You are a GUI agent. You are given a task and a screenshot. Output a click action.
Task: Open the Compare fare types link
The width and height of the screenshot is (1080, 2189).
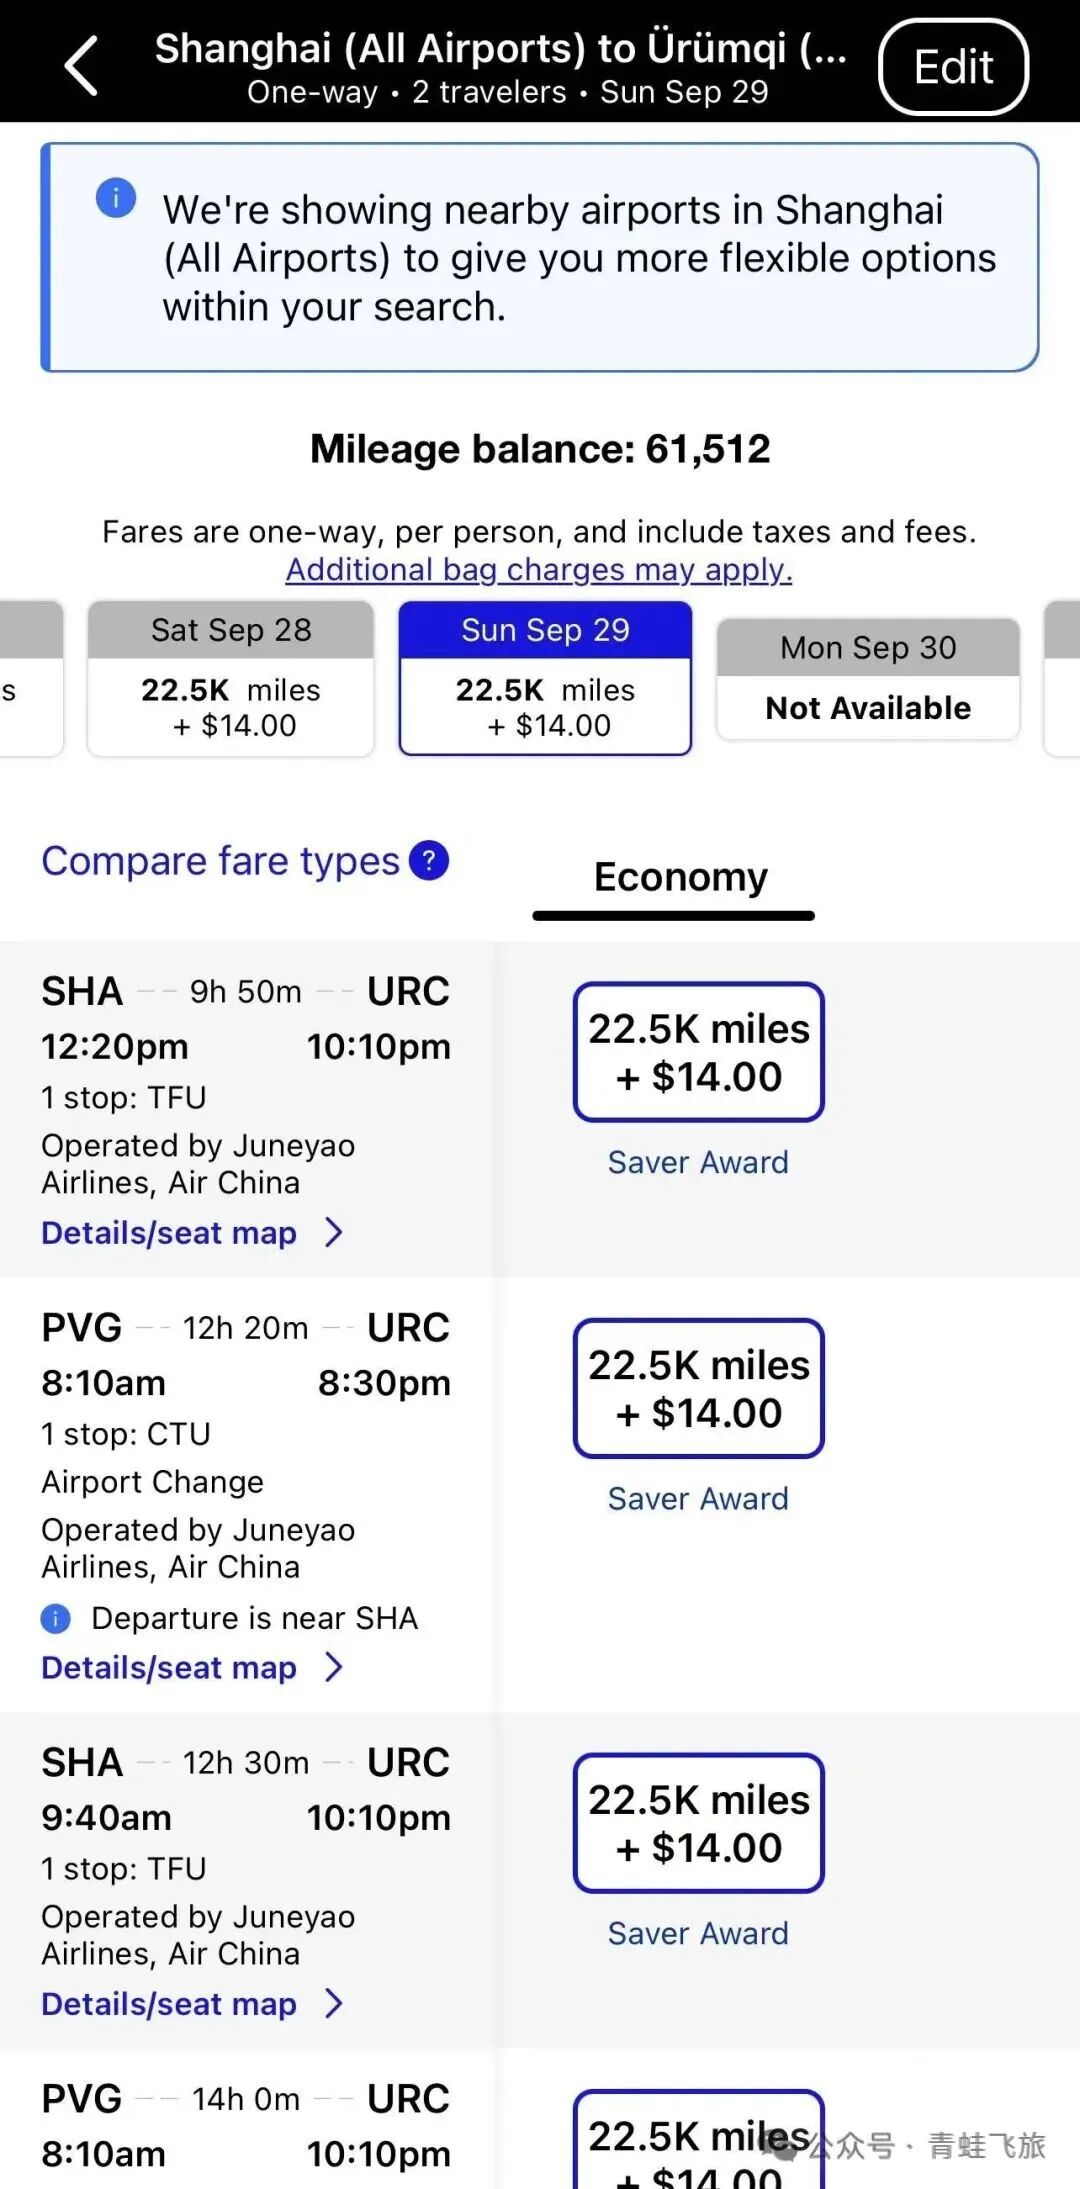(x=220, y=861)
